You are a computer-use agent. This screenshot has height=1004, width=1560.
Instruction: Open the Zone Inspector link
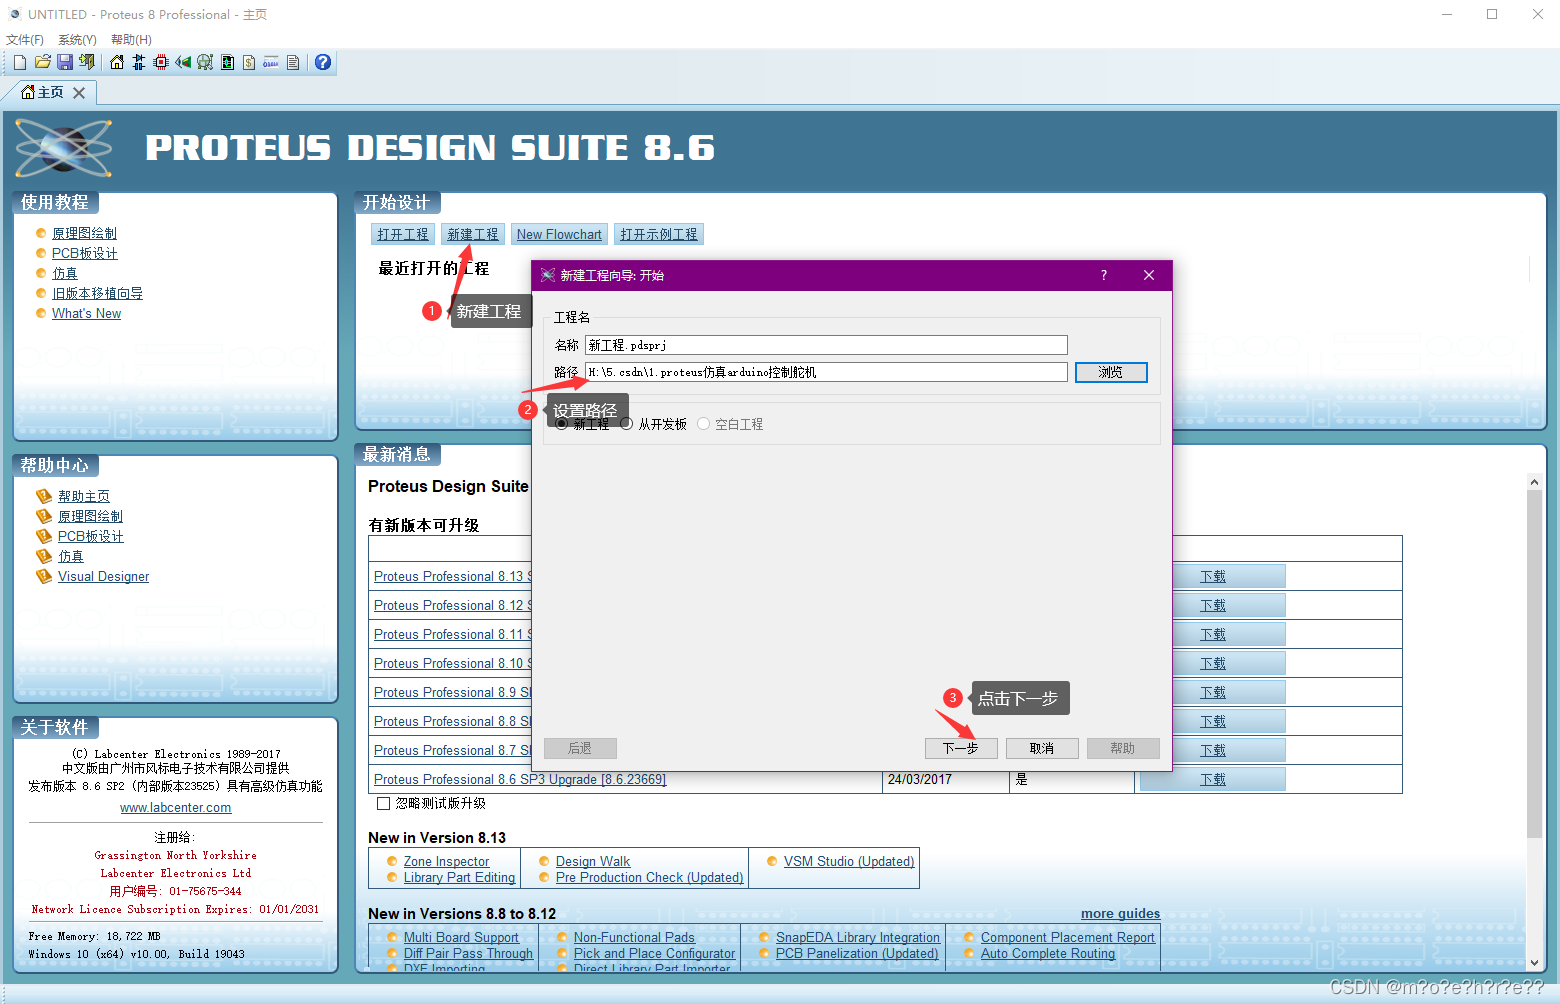pos(446,861)
